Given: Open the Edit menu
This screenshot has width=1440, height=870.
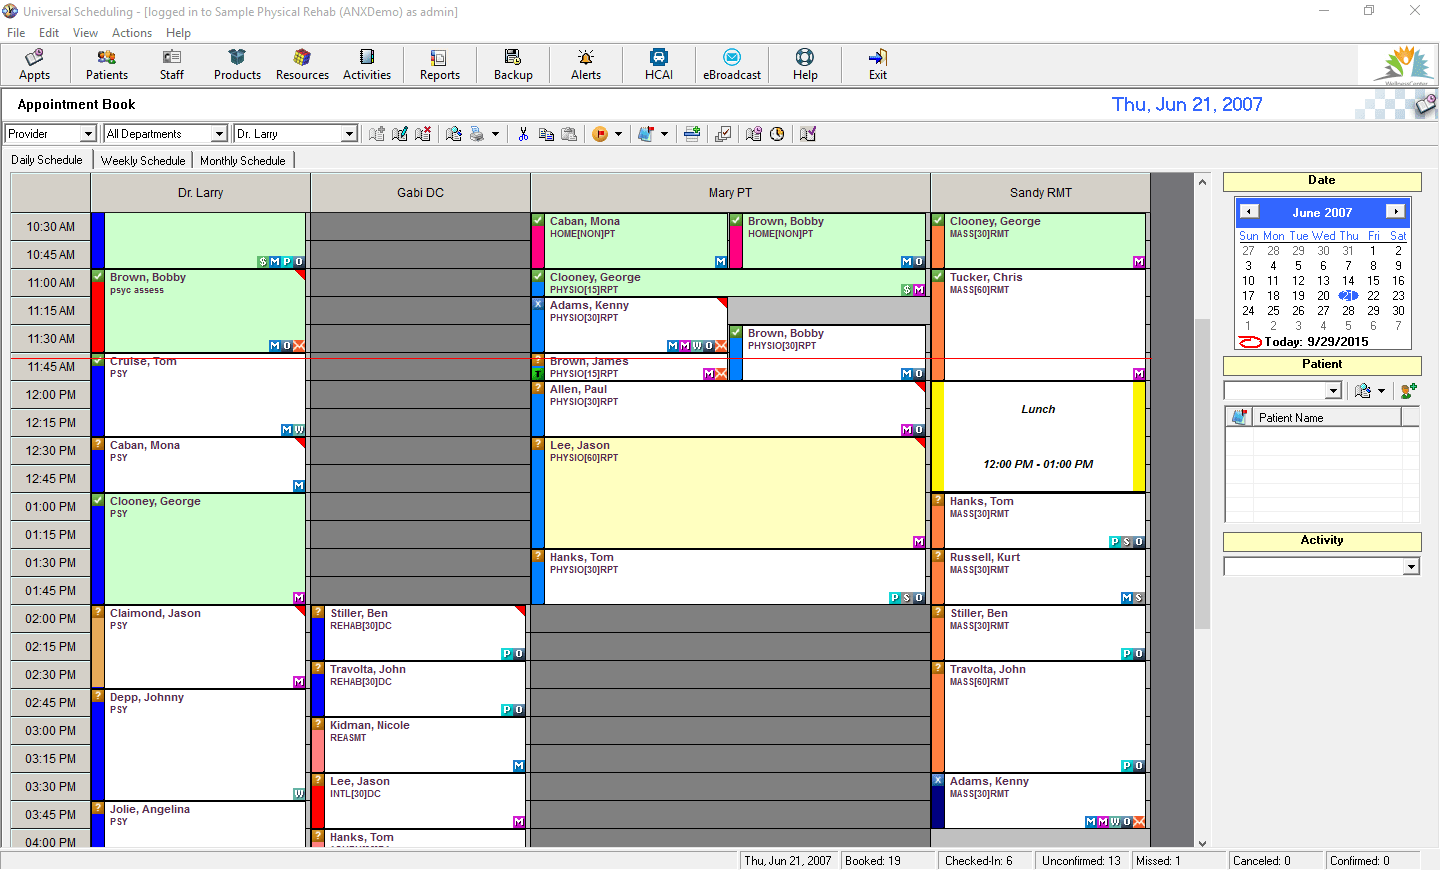Looking at the screenshot, I should click(x=49, y=33).
